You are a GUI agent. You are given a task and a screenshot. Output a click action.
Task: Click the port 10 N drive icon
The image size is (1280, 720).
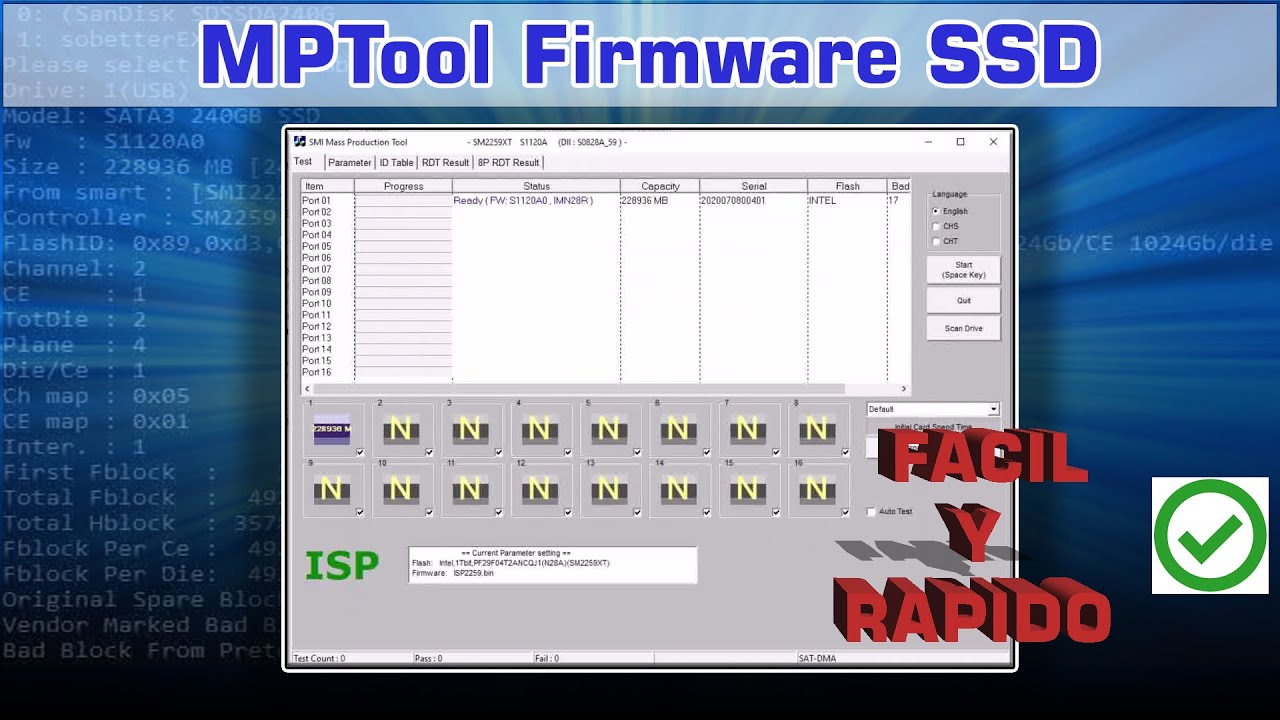click(x=400, y=490)
